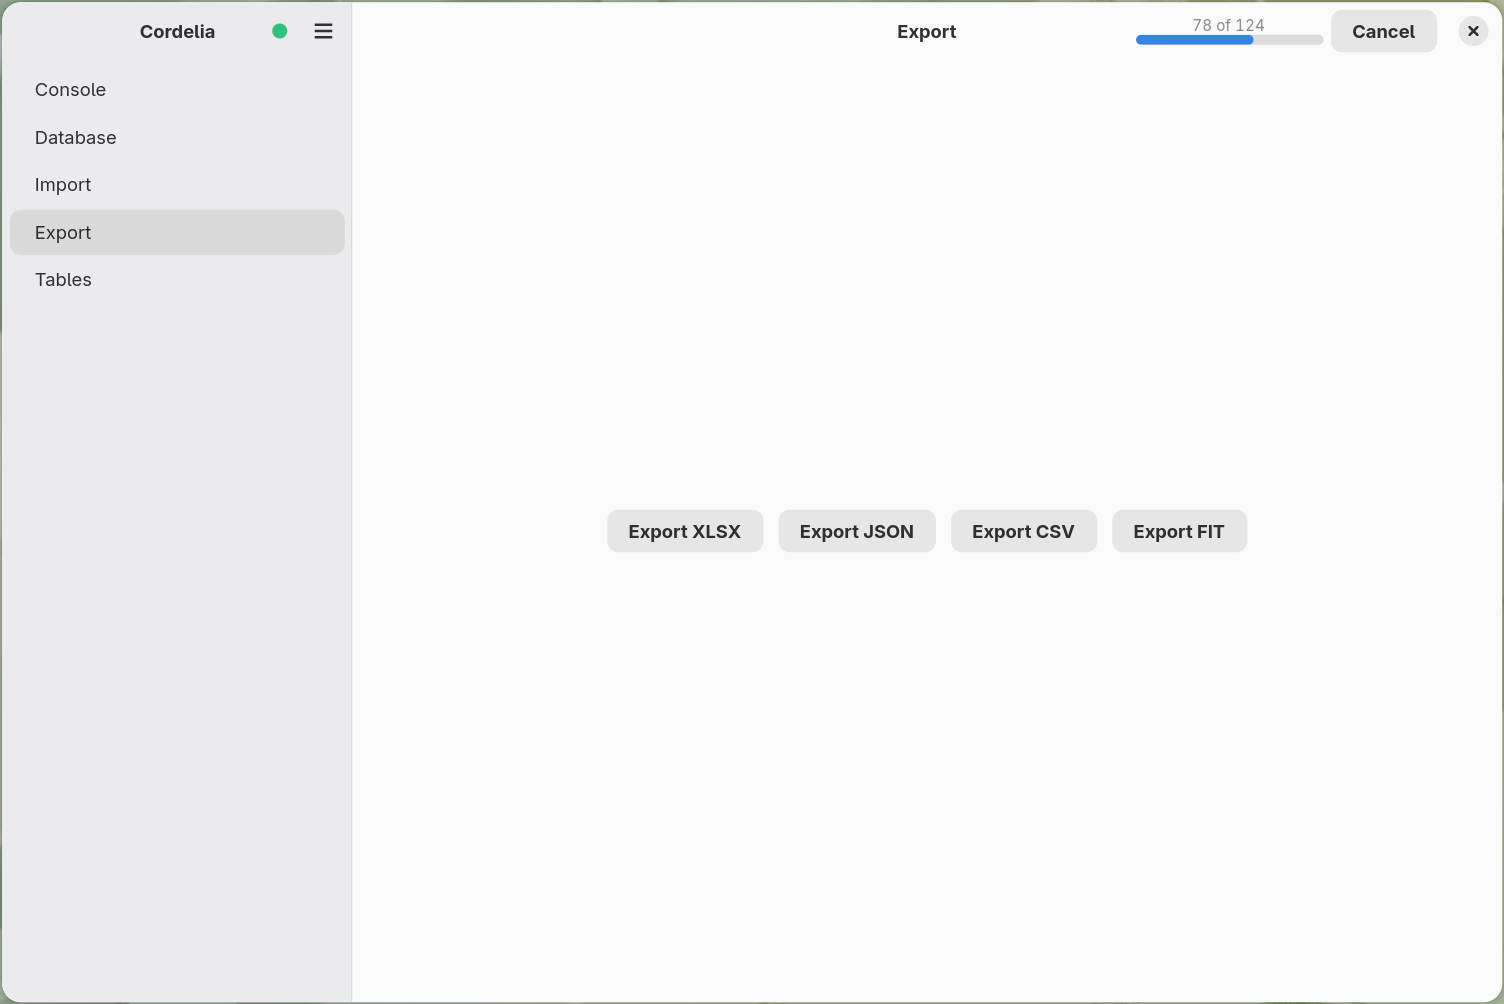1504x1004 pixels.
Task: Switch to the Tables page
Action: click(177, 280)
